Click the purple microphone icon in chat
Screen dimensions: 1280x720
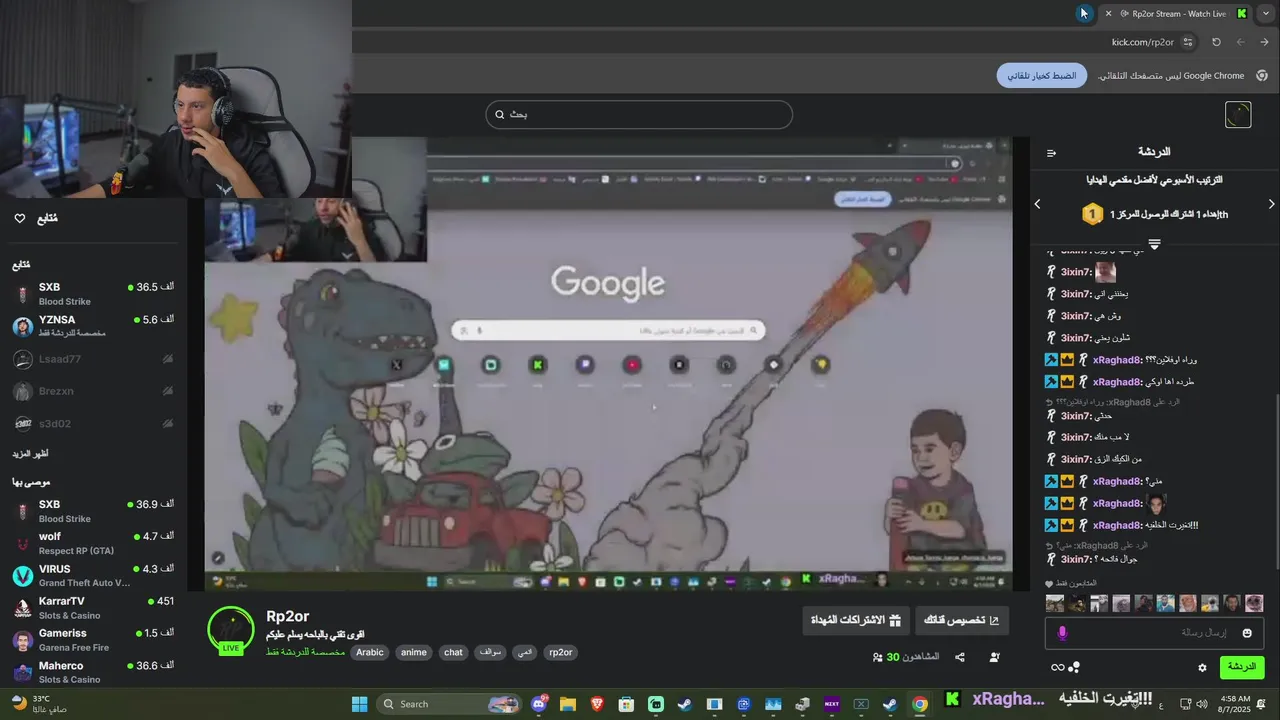pos(1062,633)
